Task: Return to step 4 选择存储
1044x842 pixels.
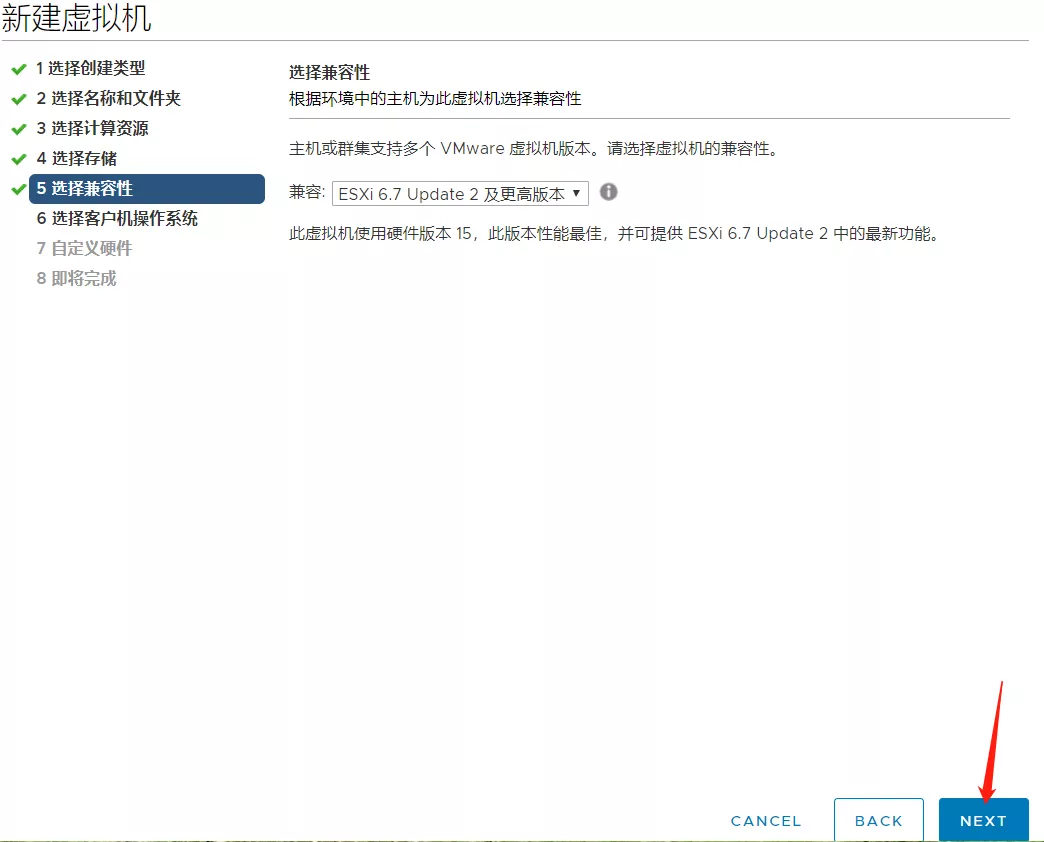Action: click(77, 159)
